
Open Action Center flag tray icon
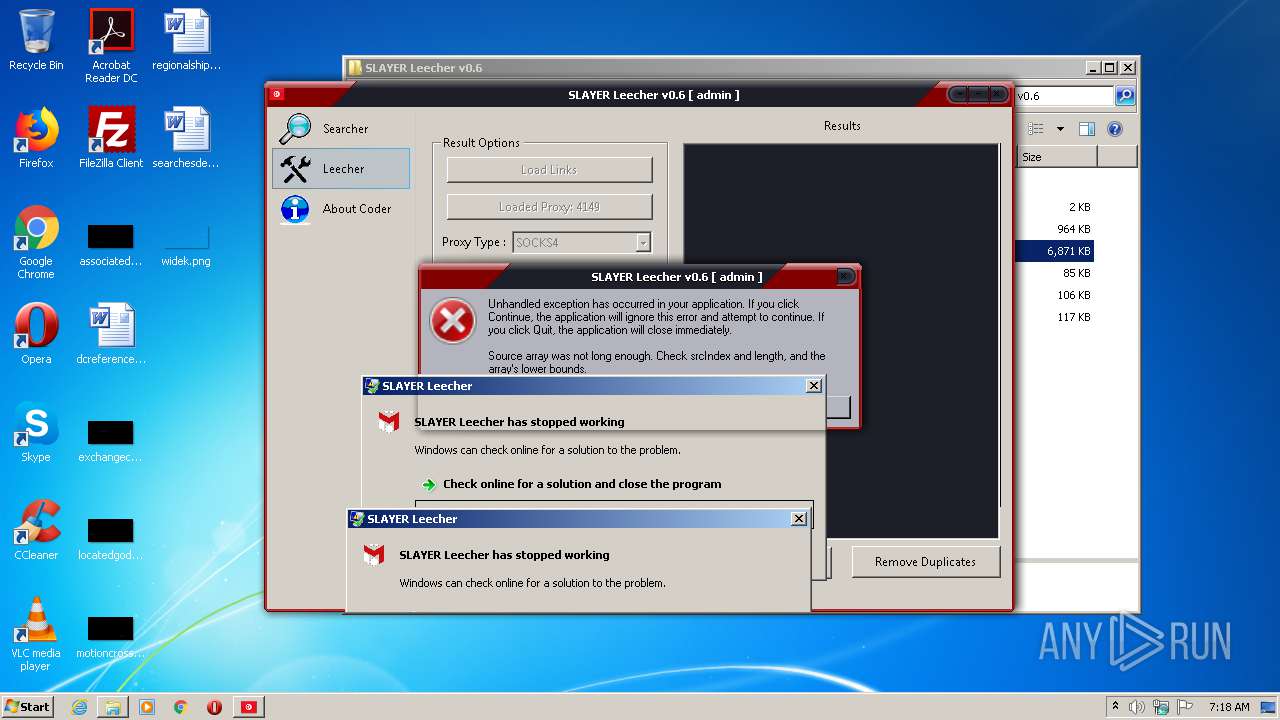point(1186,707)
